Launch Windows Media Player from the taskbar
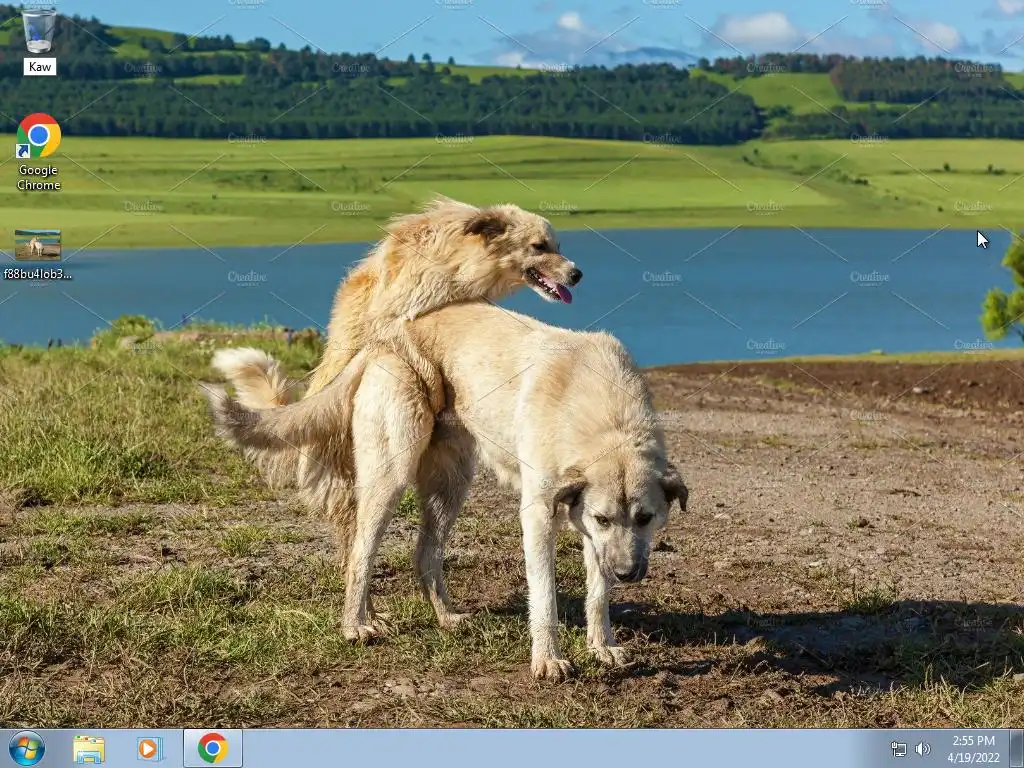 click(149, 749)
